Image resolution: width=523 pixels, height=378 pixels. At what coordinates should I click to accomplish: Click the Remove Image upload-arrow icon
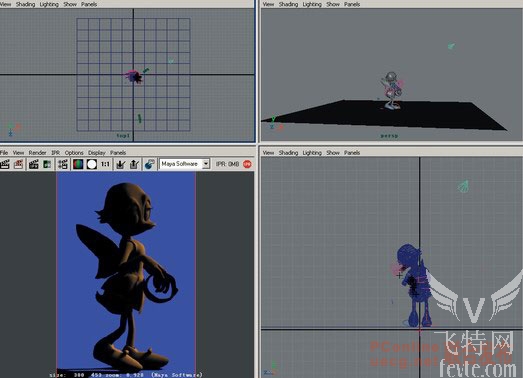coord(134,164)
